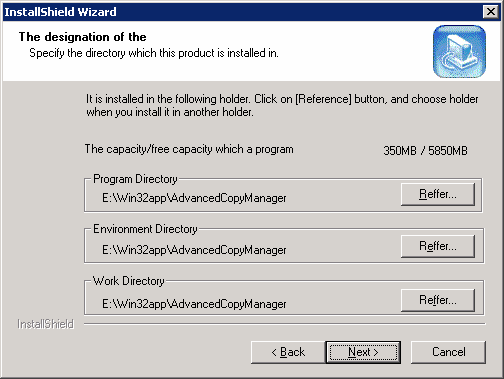Click the Reffer button for Program Directory
504x379 pixels.
coord(438,194)
